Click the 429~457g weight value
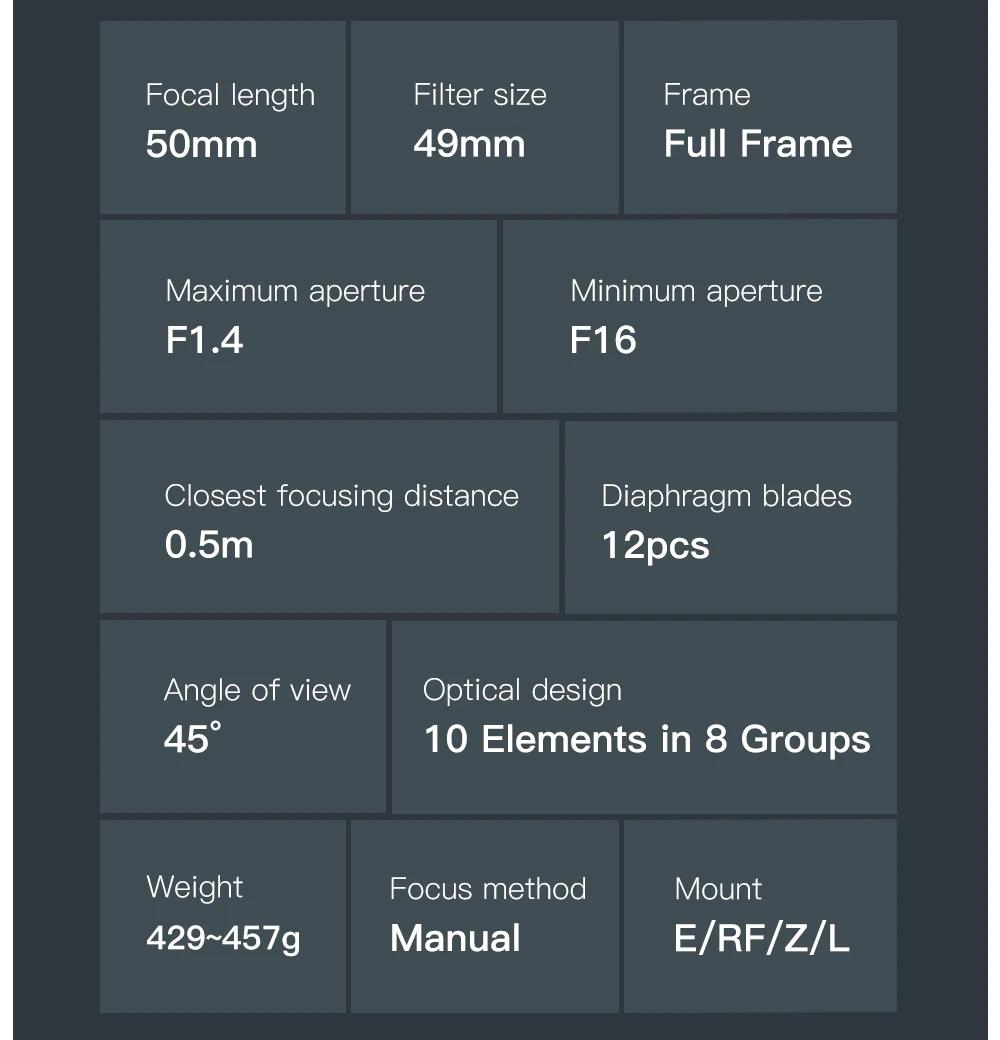 click(x=223, y=938)
